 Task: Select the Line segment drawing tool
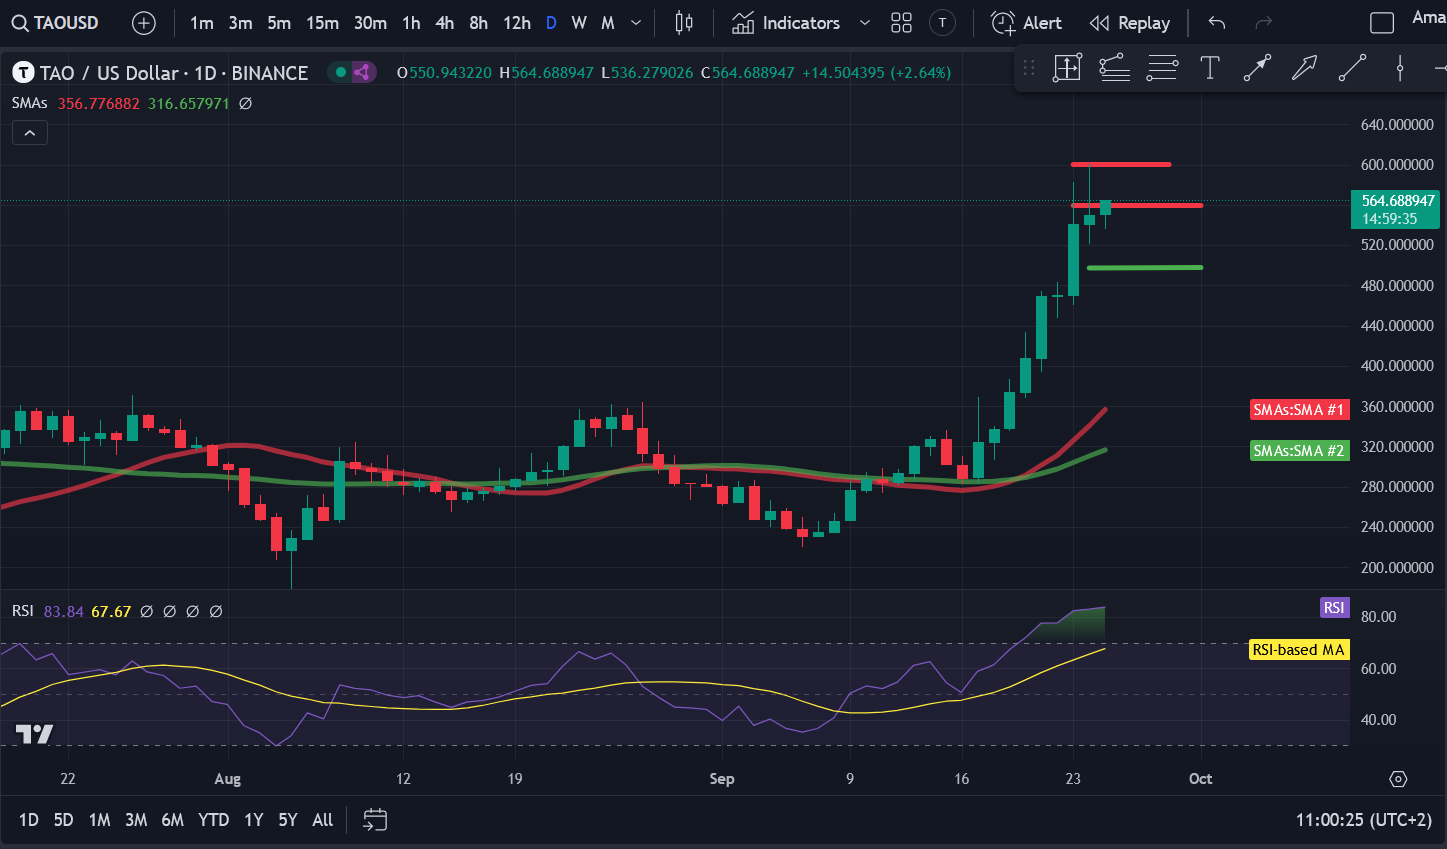tap(1352, 68)
